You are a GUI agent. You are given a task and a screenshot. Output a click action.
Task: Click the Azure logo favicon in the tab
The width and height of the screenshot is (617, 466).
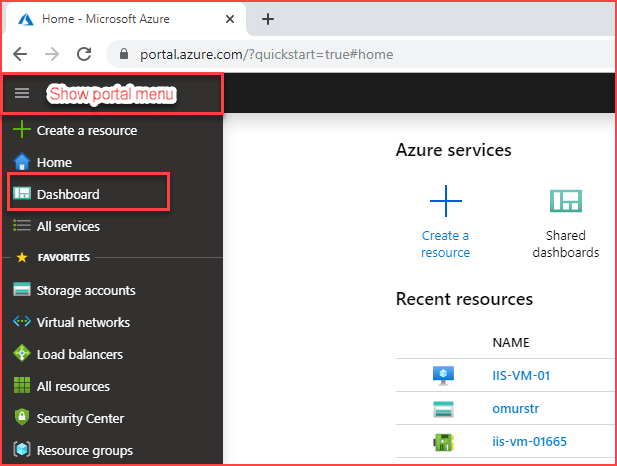tap(26, 19)
